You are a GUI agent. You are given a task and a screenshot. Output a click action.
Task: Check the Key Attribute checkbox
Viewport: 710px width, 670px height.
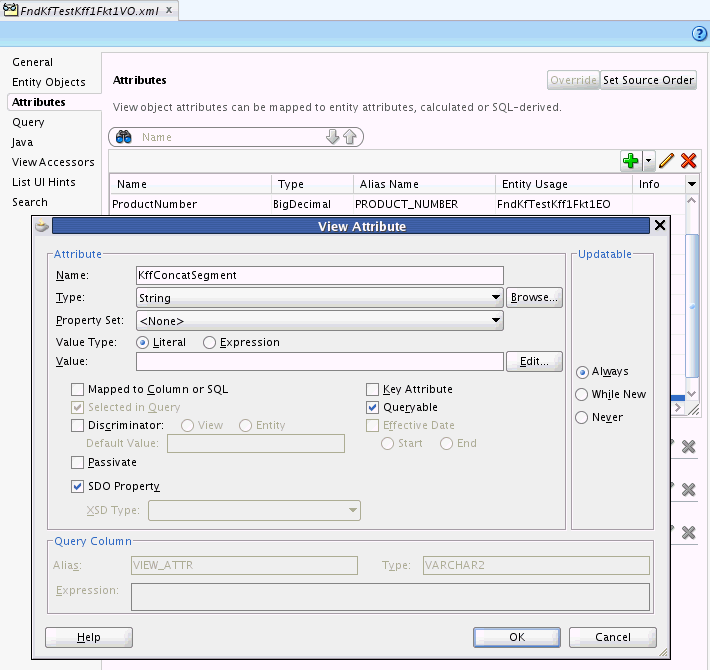[x=372, y=389]
